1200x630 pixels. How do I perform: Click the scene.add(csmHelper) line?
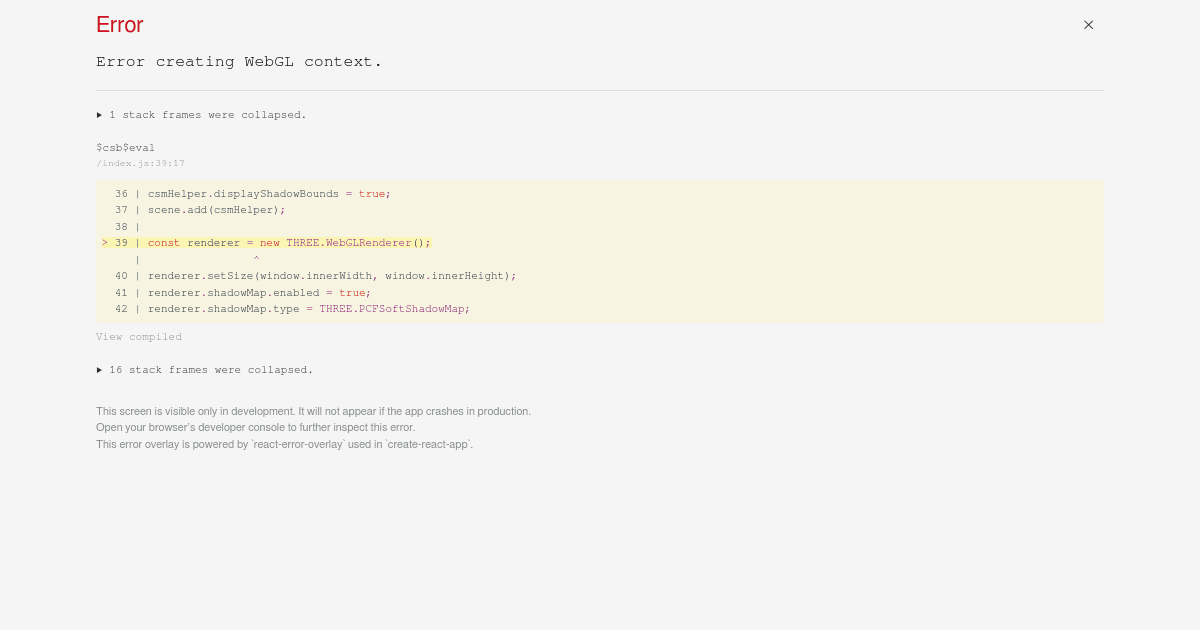click(215, 210)
